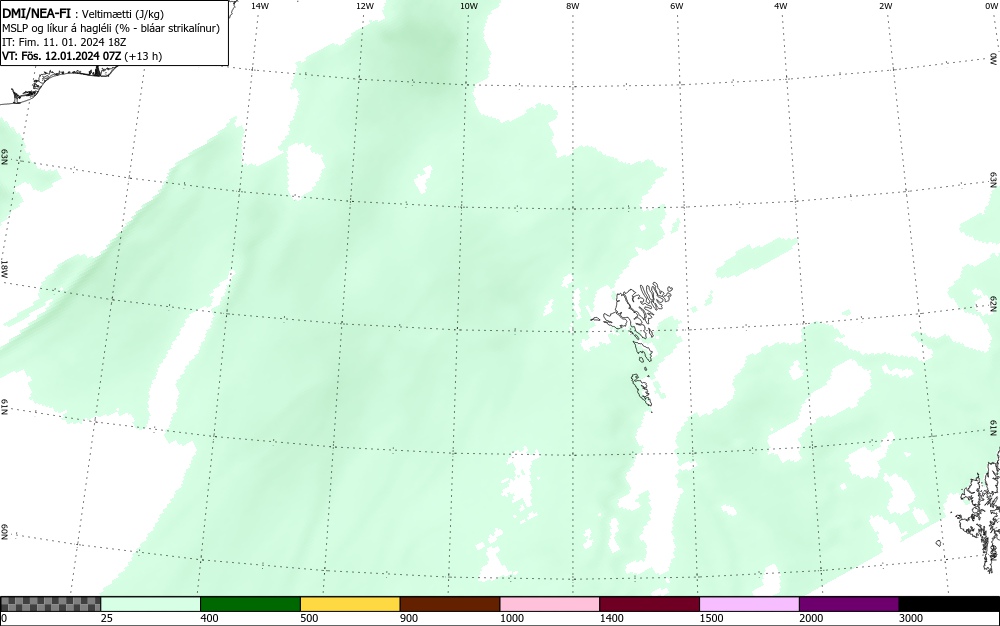This screenshot has height=626, width=1000.
Task: Click the "2W" longitude label
Action: (x=885, y=6)
